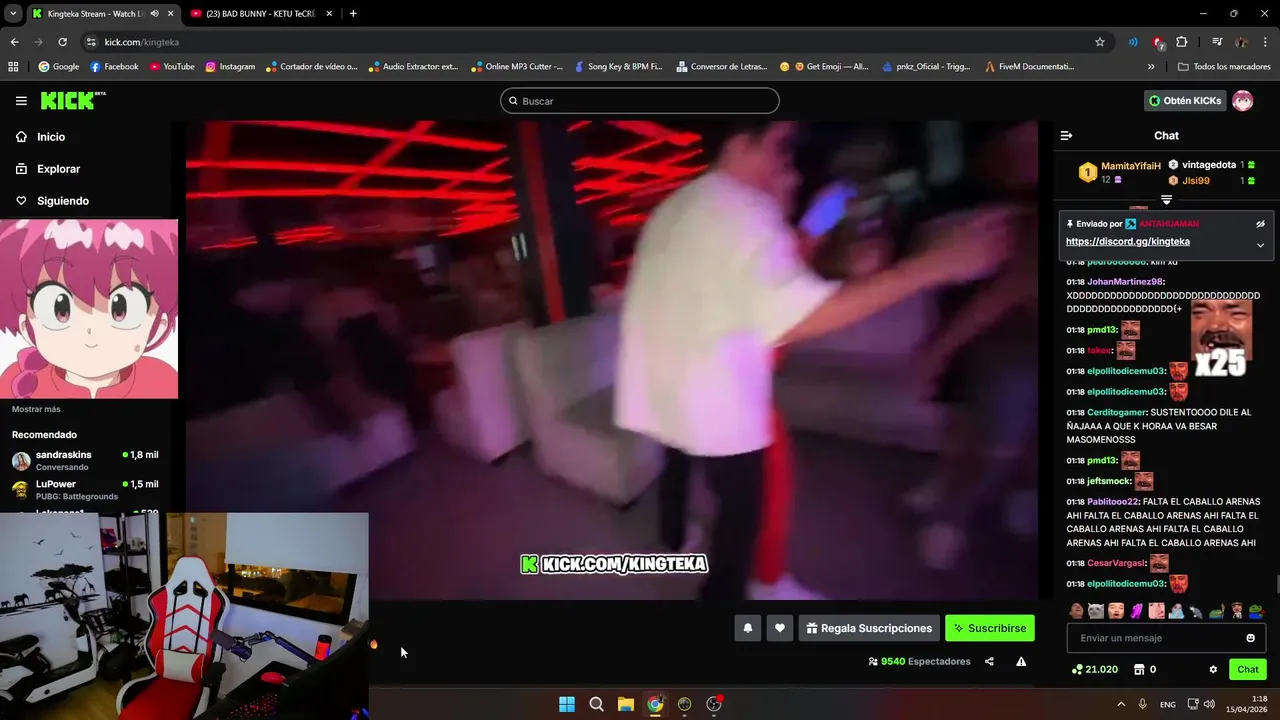This screenshot has width=1280, height=720.
Task: Hide the pinned message with eye icon
Action: (1260, 224)
